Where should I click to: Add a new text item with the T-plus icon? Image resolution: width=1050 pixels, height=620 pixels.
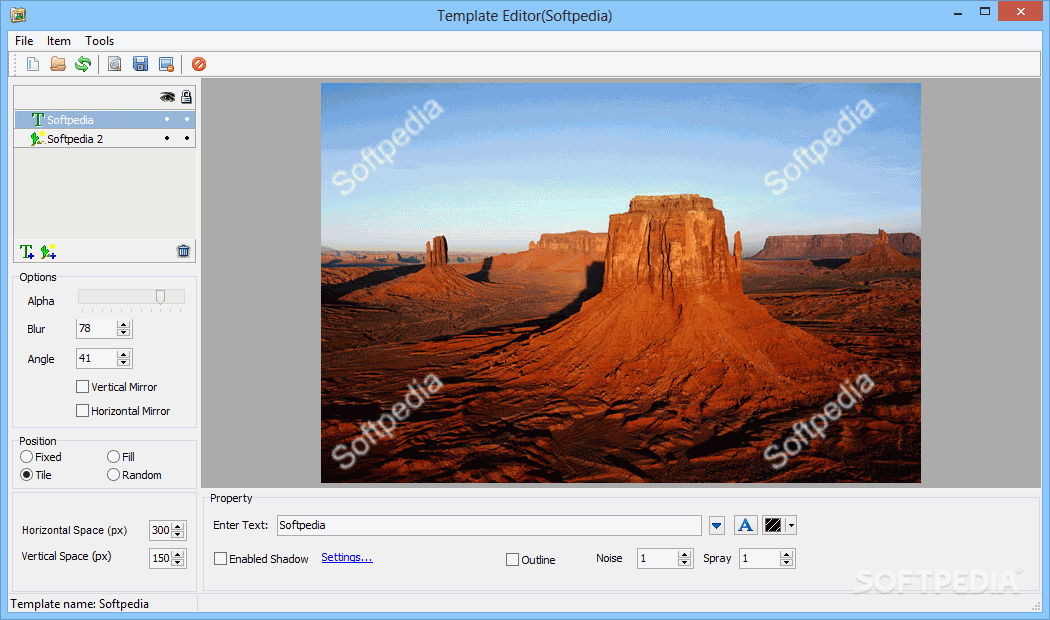pos(27,252)
